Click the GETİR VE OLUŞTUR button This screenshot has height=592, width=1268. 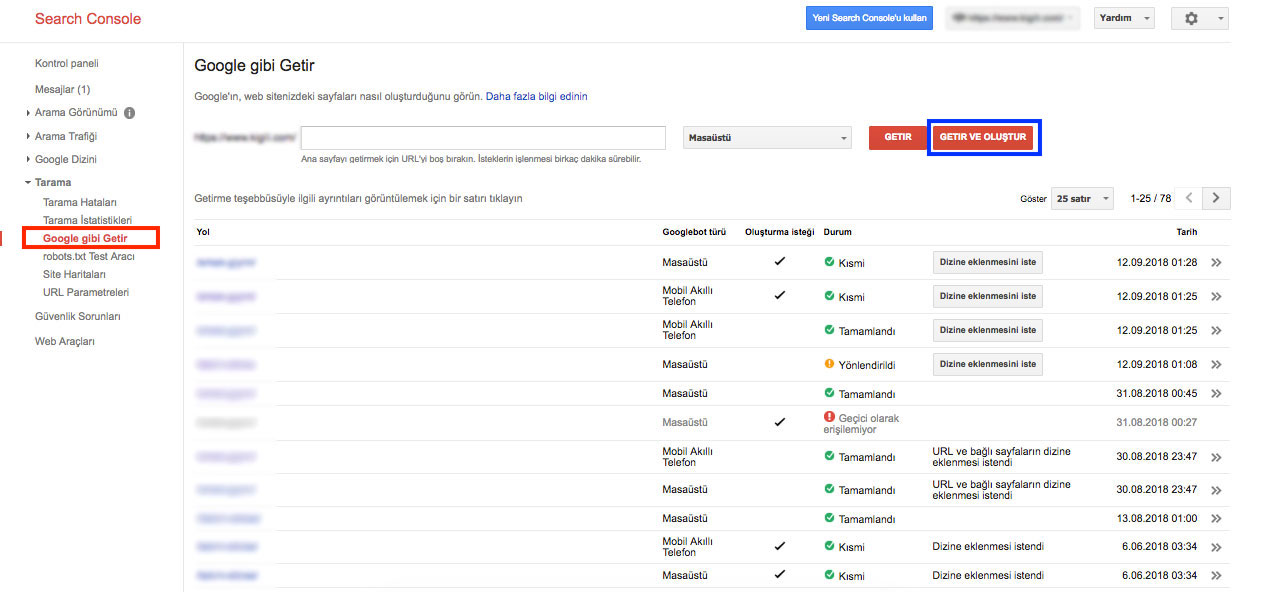coord(983,137)
